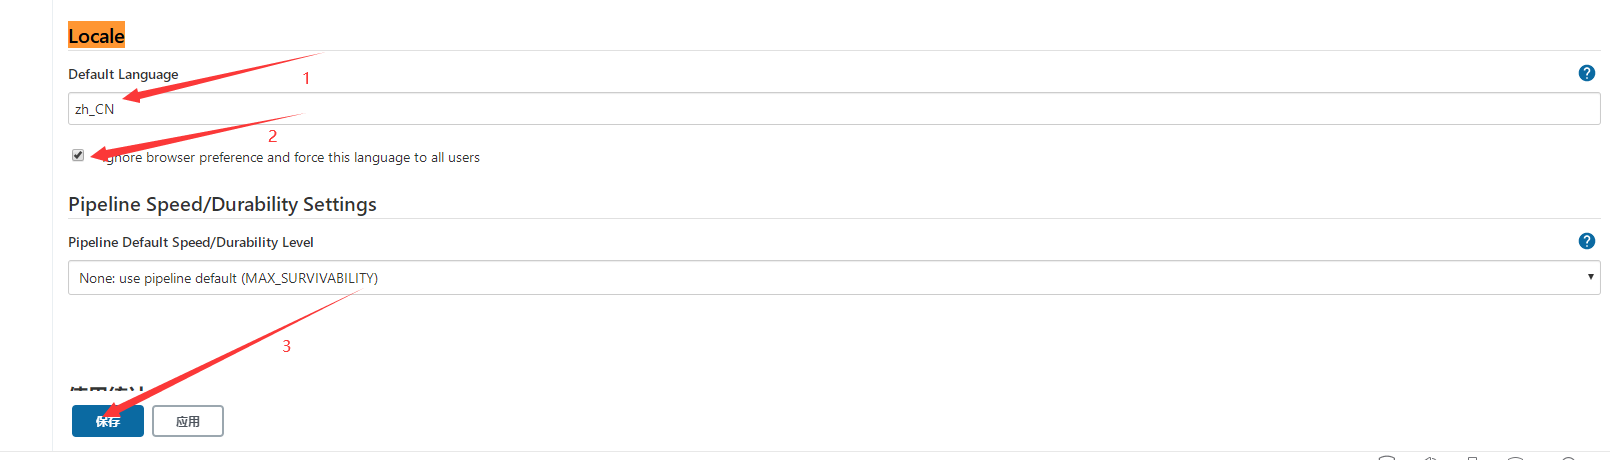
Task: Click the red annotation number 2
Action: tap(272, 136)
